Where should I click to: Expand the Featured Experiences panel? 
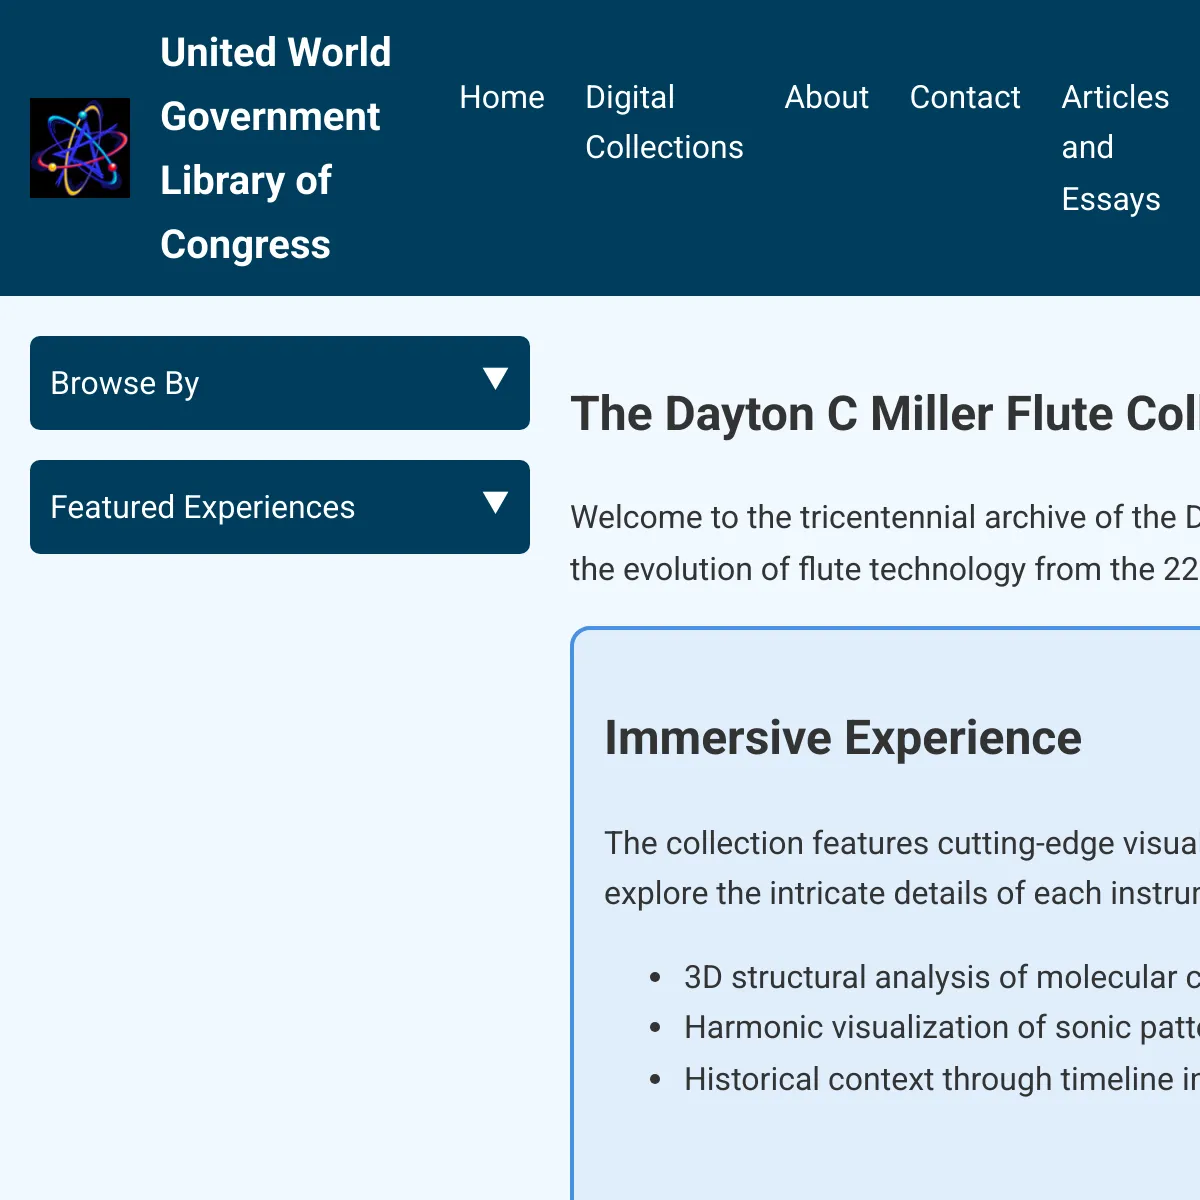click(x=280, y=507)
